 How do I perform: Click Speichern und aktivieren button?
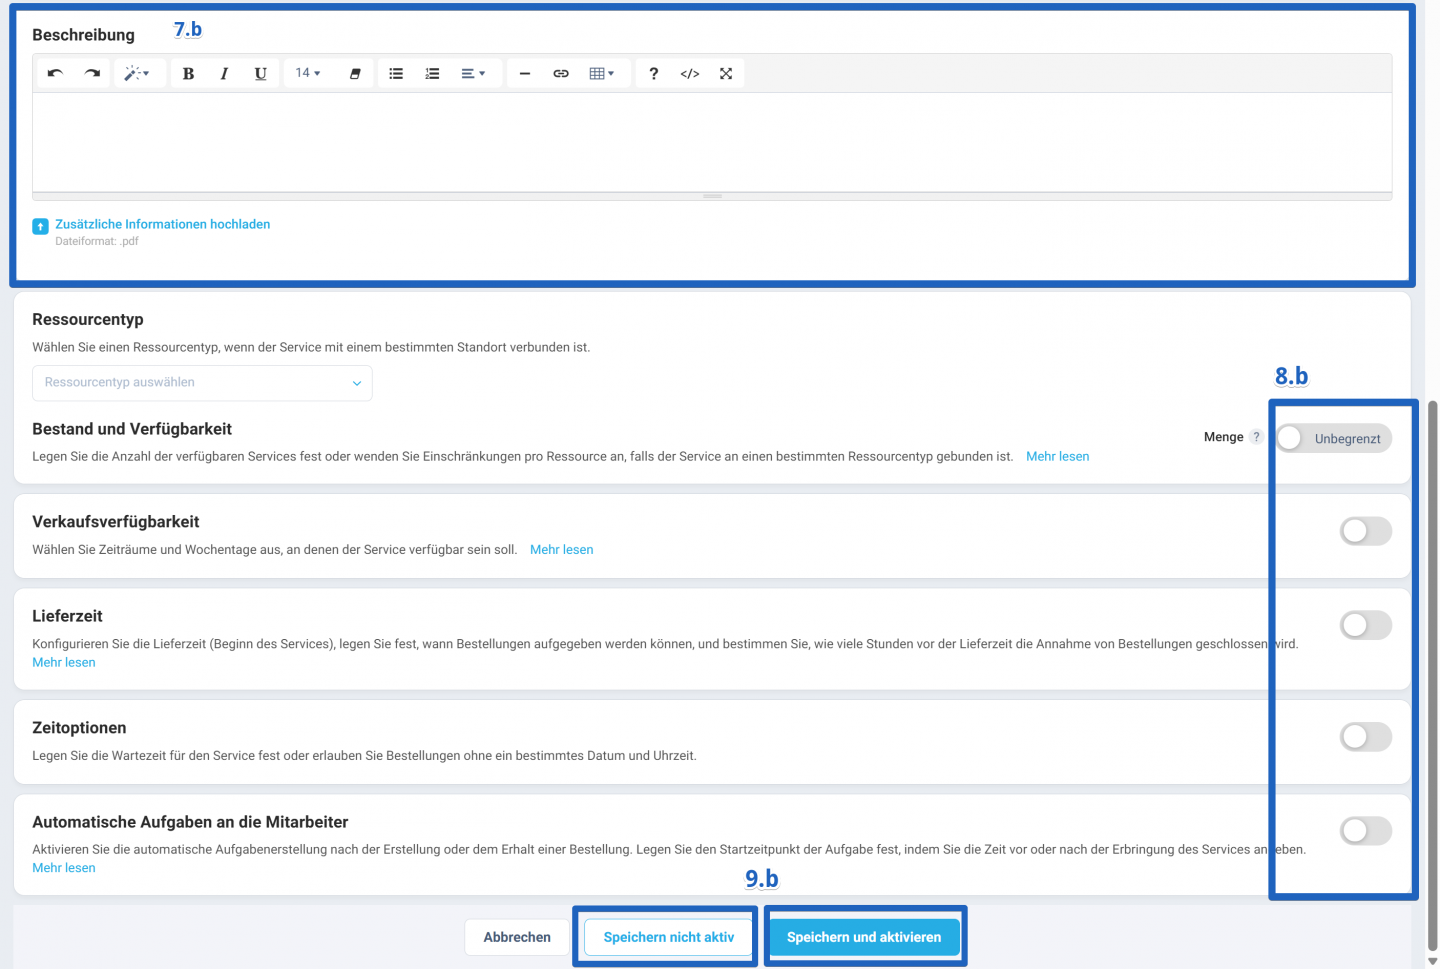pyautogui.click(x=864, y=937)
